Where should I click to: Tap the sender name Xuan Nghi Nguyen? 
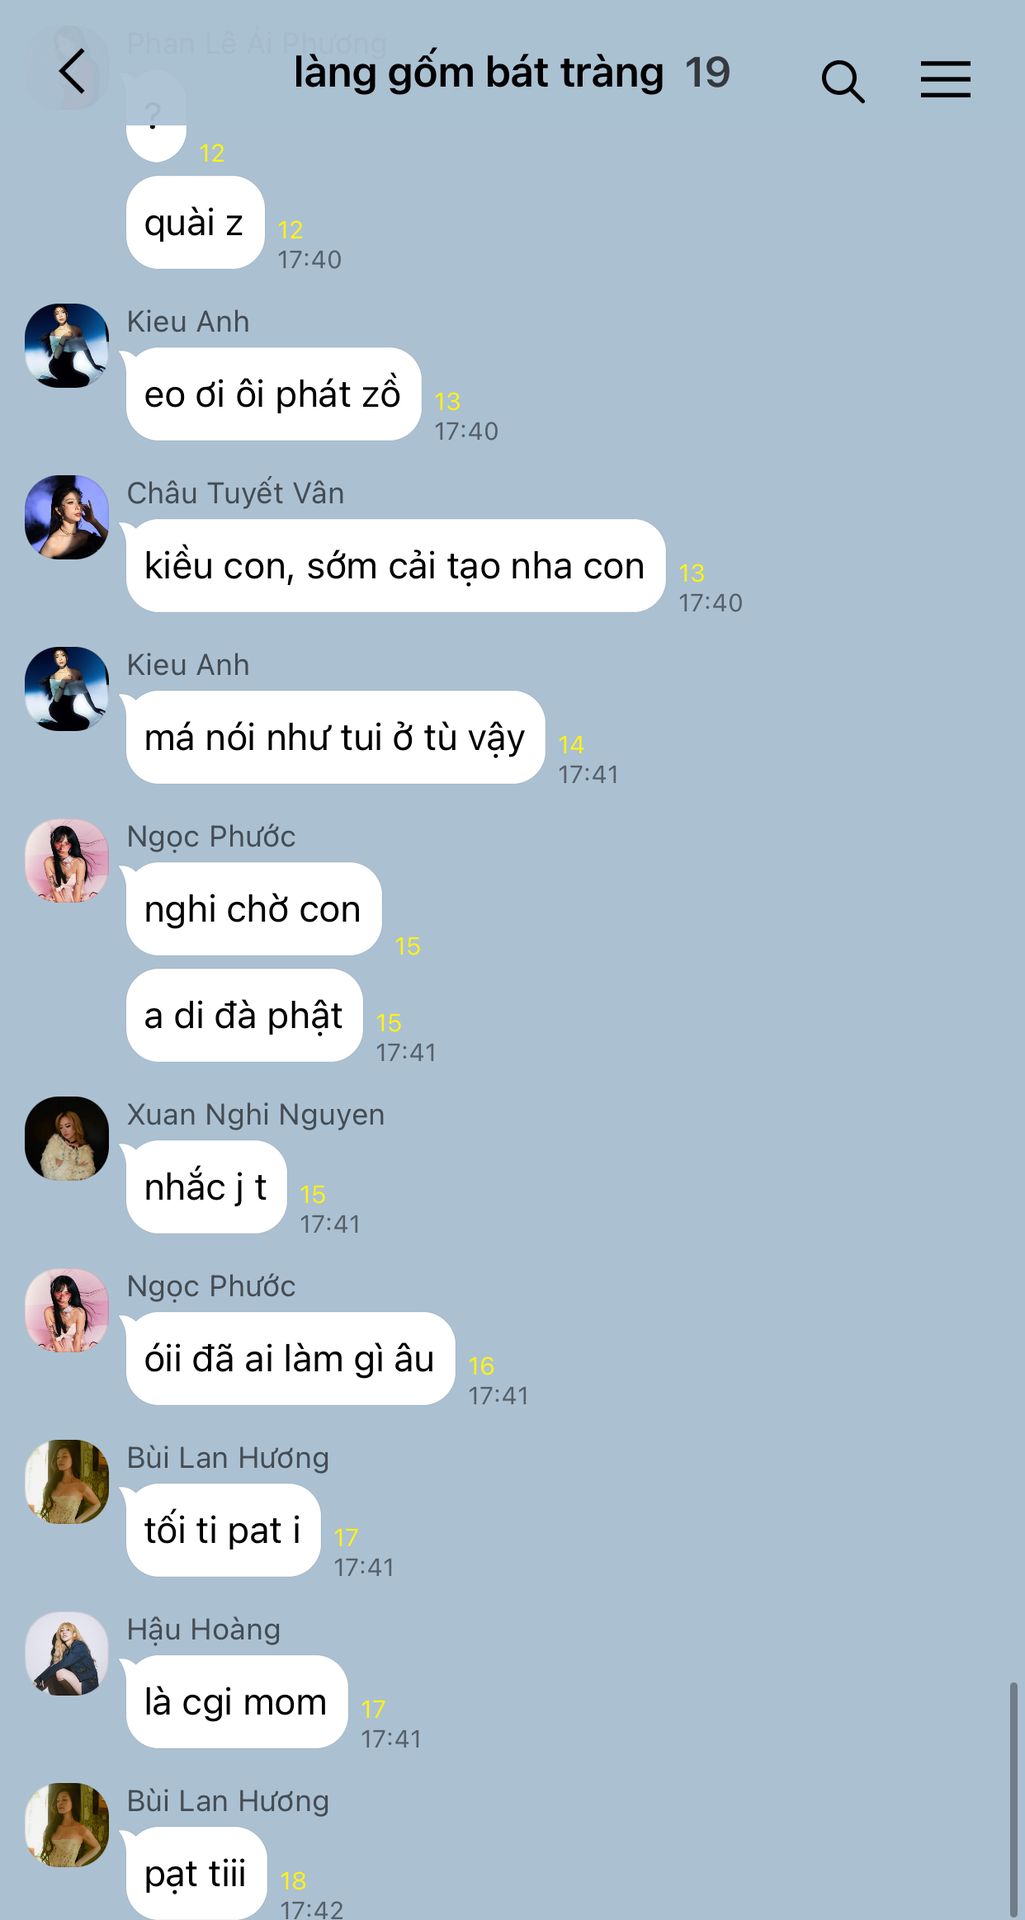[x=255, y=1114]
